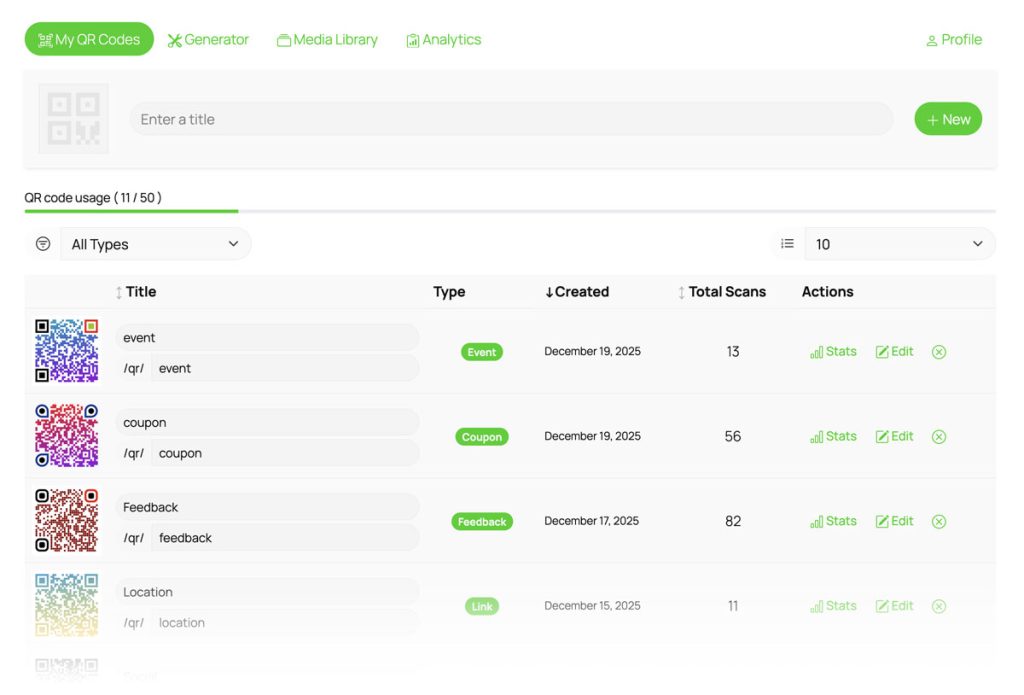This screenshot has height=695, width=1024.
Task: Click the list icon beside page size
Action: tap(787, 244)
